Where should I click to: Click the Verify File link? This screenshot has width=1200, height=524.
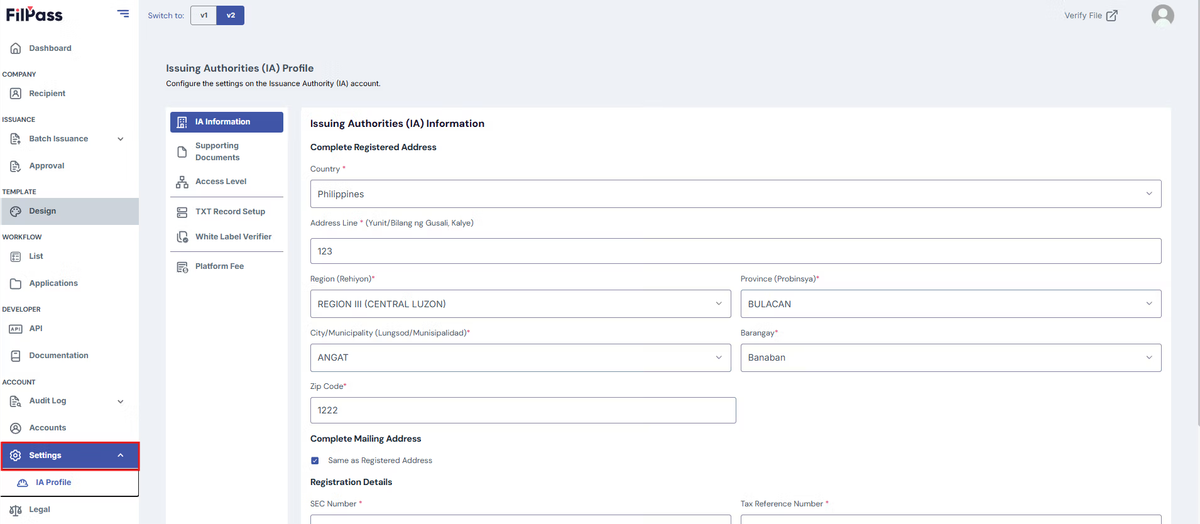point(1091,15)
